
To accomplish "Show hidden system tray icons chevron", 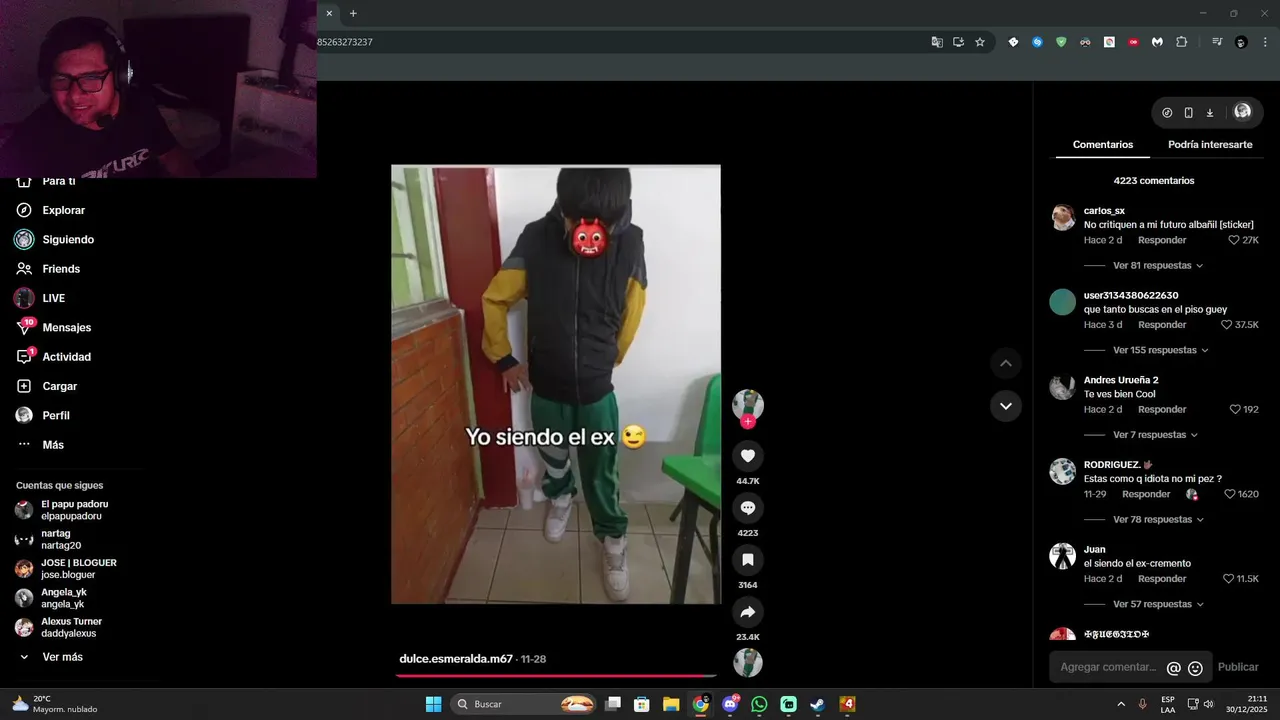I will click(1121, 704).
